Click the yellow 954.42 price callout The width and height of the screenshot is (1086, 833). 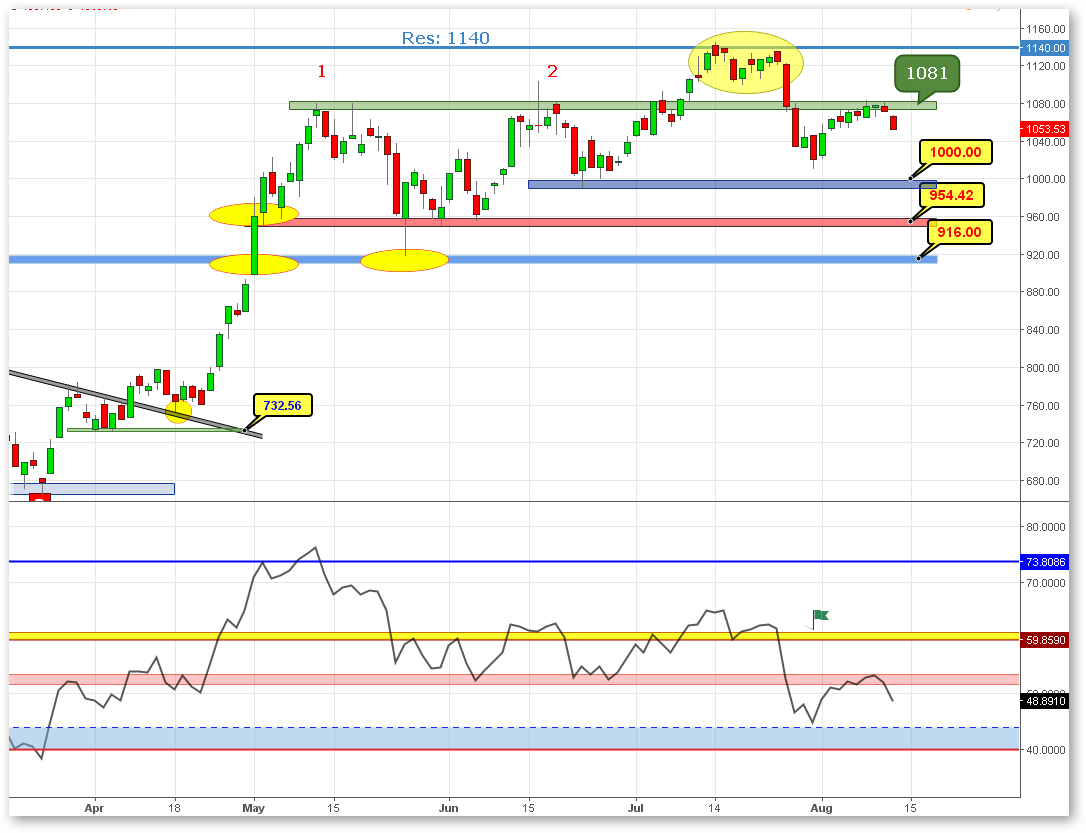tap(951, 195)
